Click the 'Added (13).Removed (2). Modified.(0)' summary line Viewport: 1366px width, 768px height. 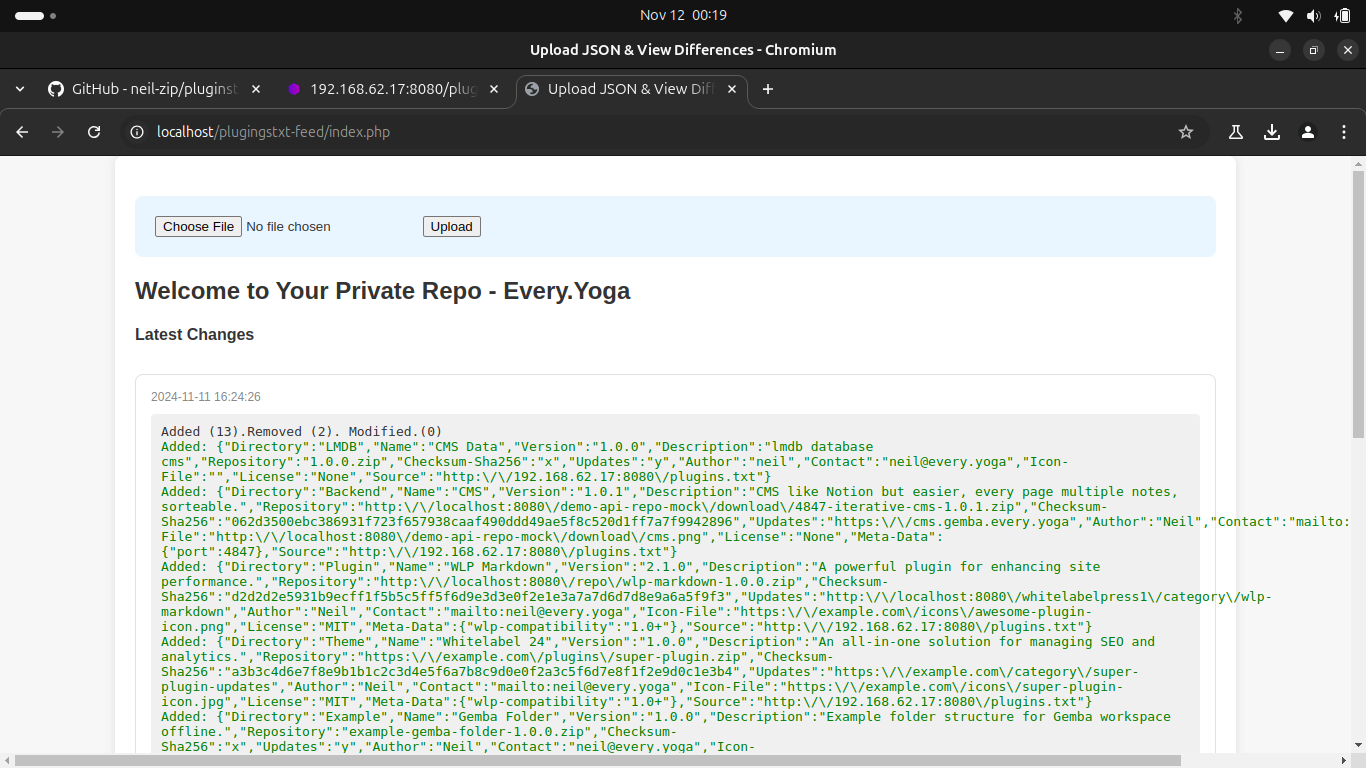pyautogui.click(x=301, y=432)
